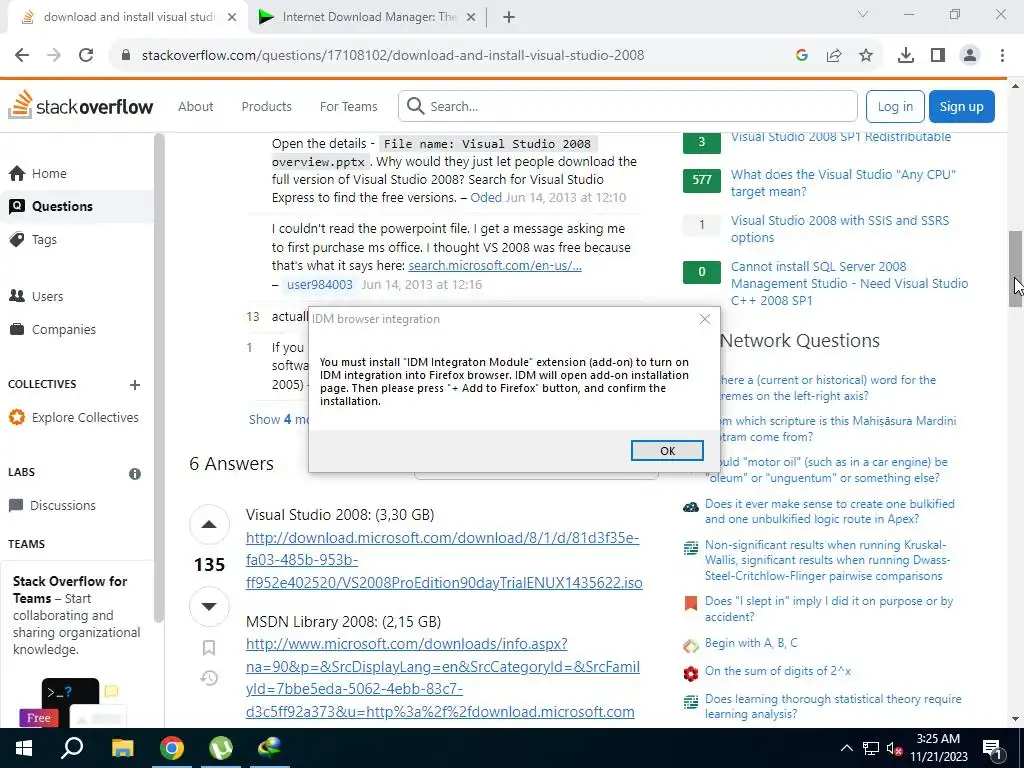Show answer activity history icon
1024x768 pixels.
[209, 678]
